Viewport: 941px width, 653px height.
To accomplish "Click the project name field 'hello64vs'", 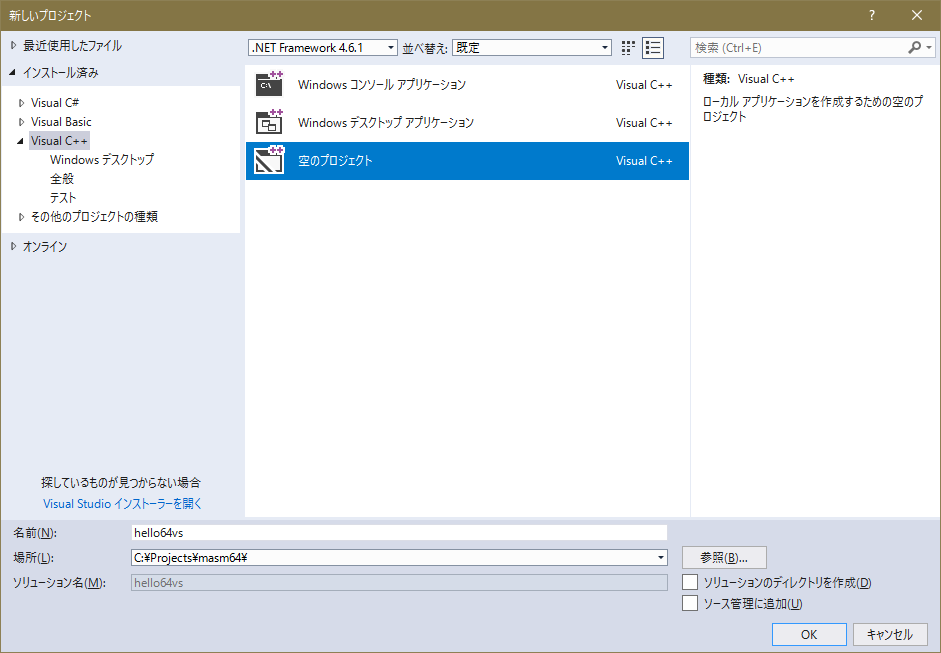I will pyautogui.click(x=399, y=532).
